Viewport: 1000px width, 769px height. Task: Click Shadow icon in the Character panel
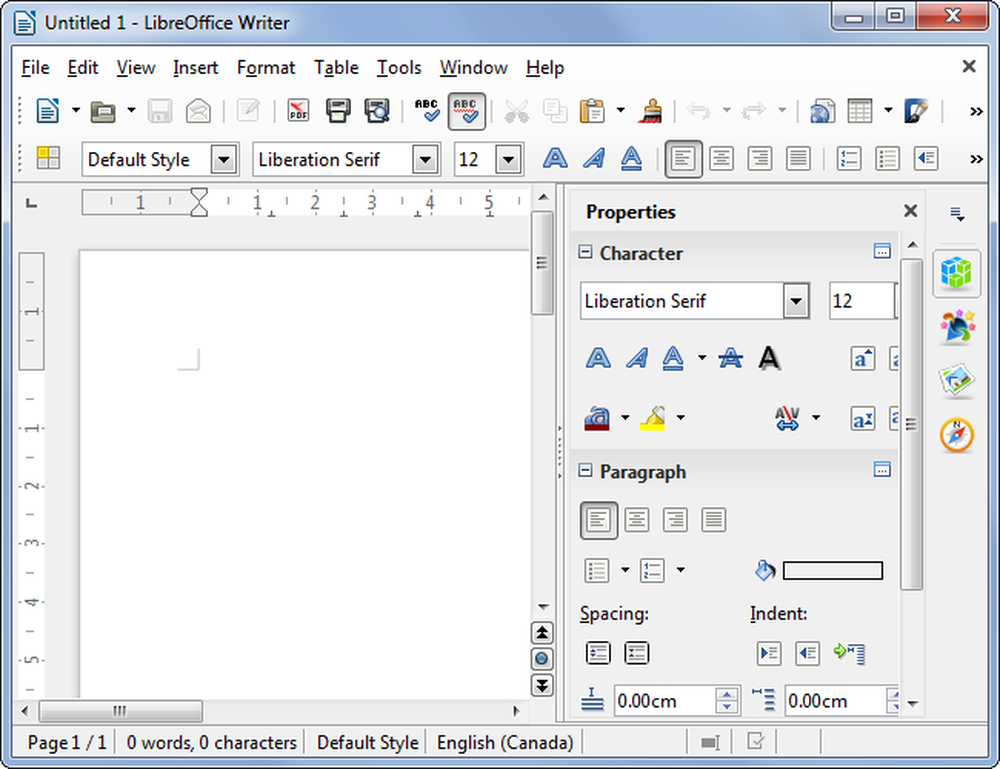pyautogui.click(x=769, y=358)
